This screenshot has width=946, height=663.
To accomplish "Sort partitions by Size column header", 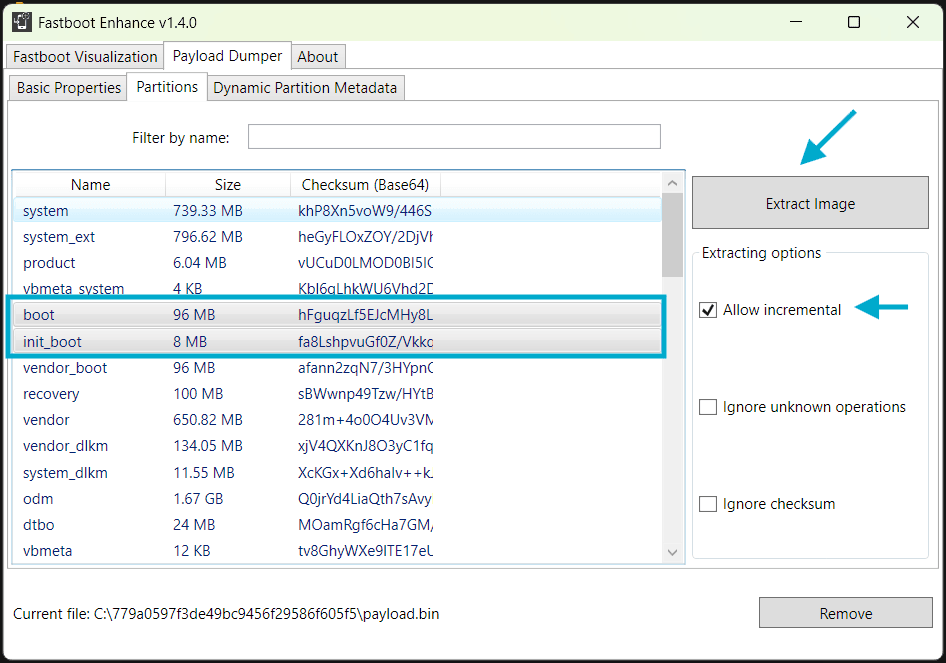I will click(228, 185).
